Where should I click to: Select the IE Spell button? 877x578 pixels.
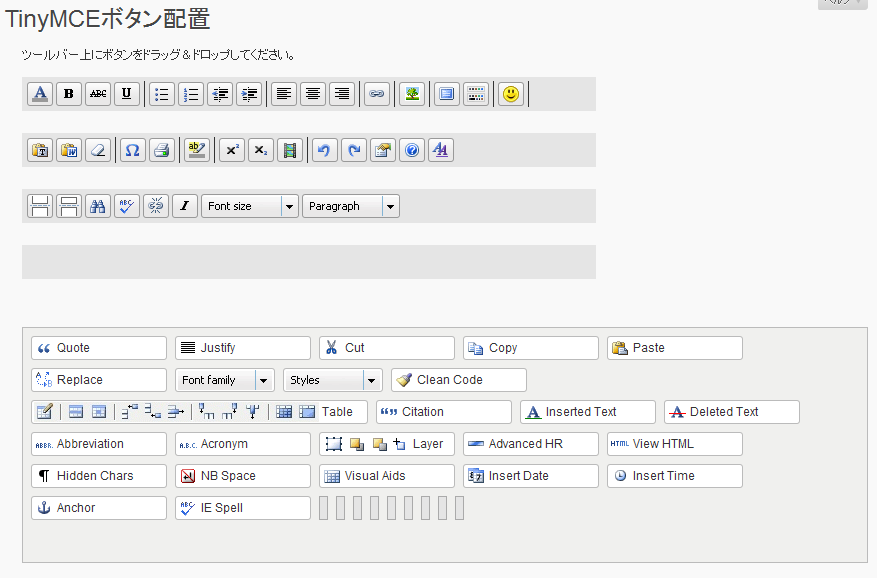click(243, 507)
